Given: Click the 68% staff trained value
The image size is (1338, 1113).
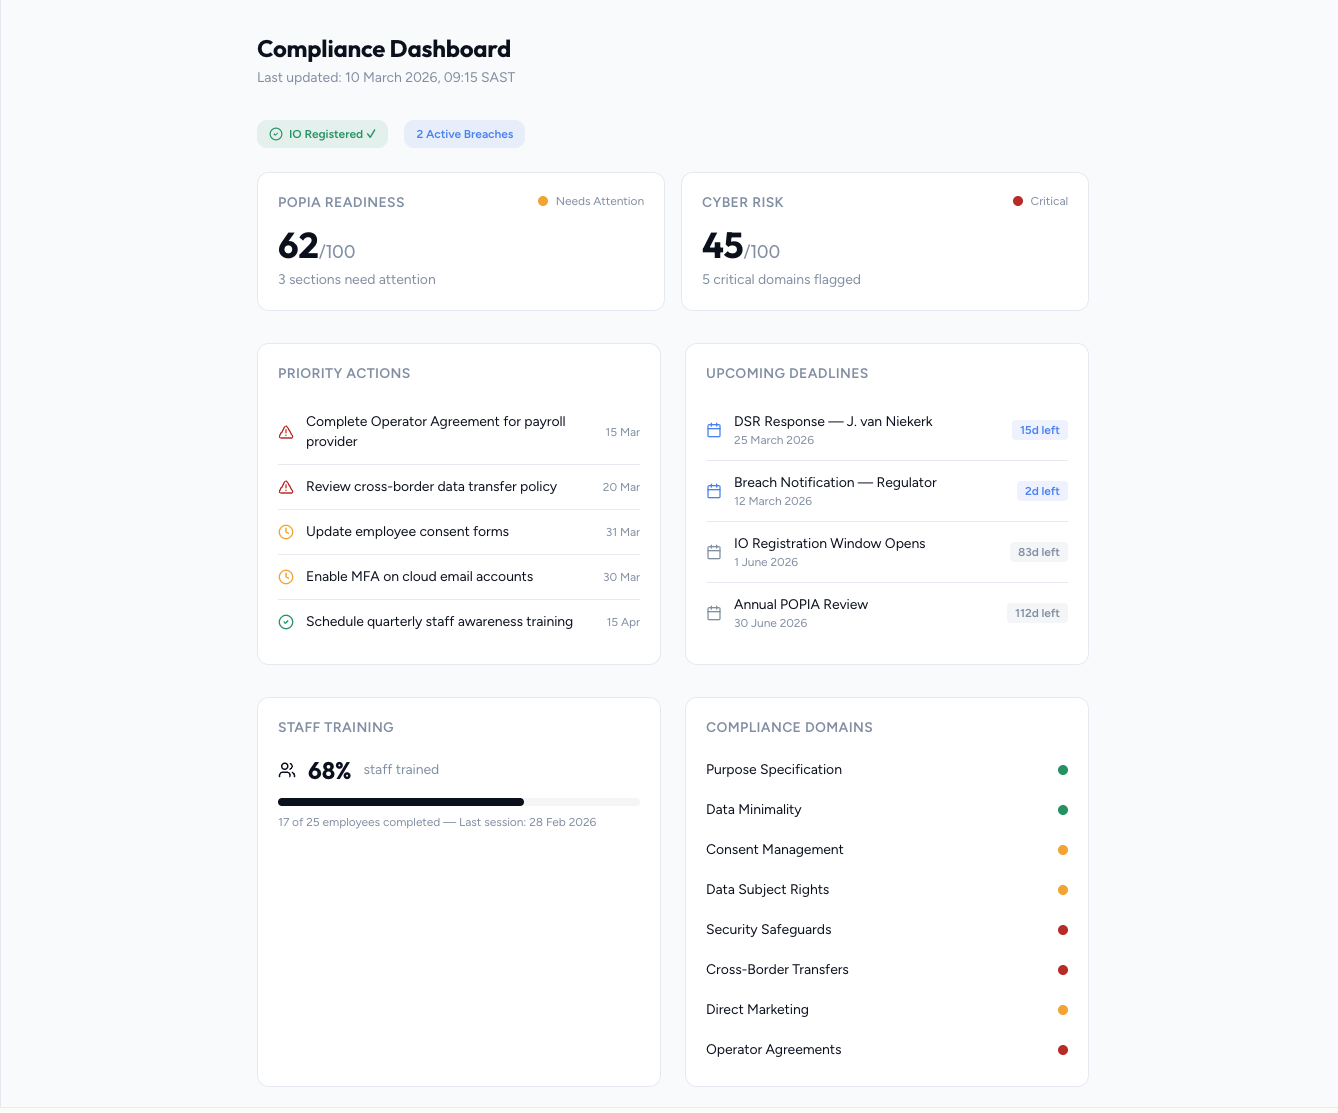Looking at the screenshot, I should (329, 771).
